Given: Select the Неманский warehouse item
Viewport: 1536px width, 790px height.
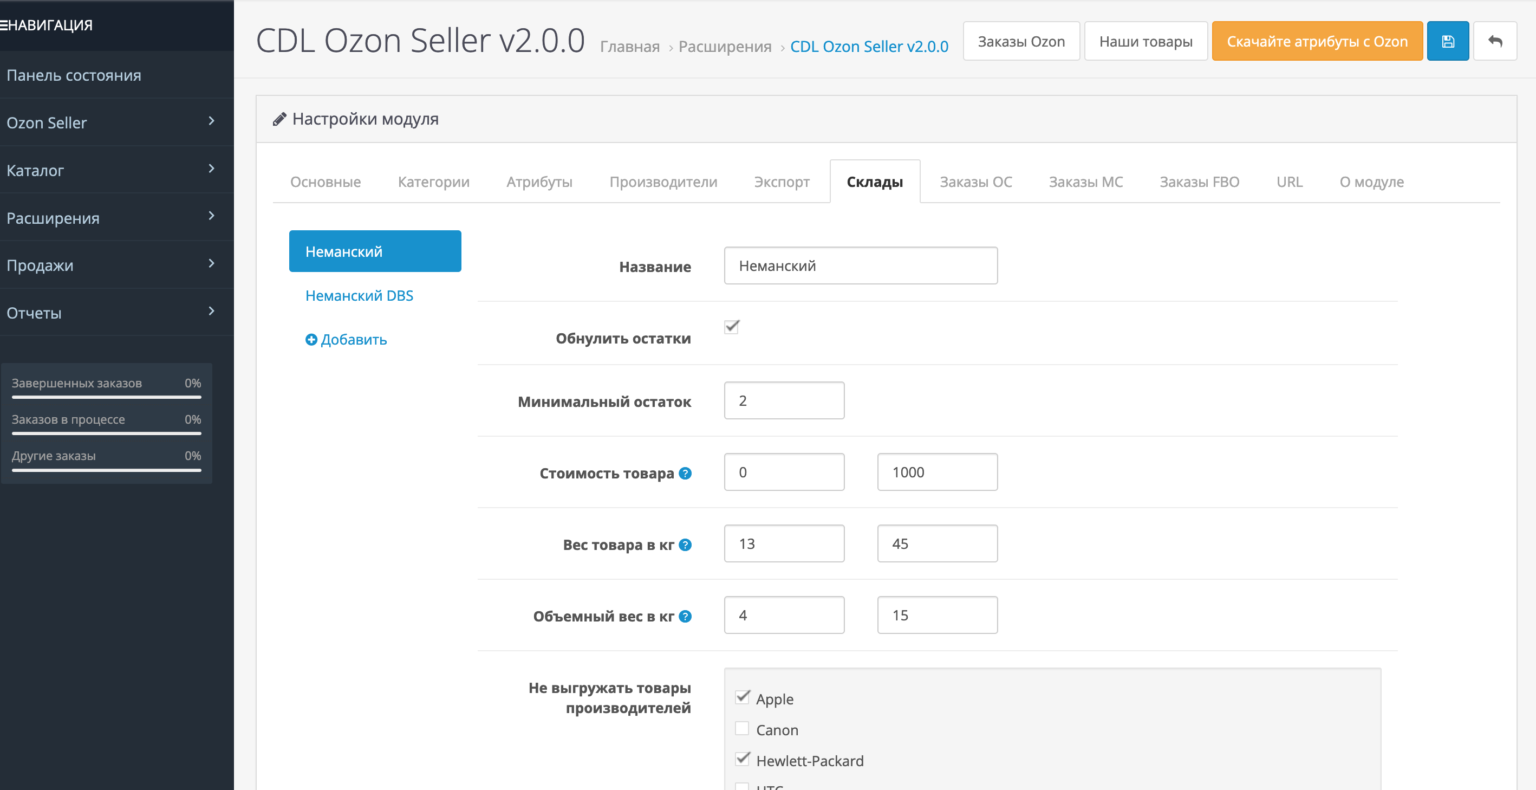Looking at the screenshot, I should (x=375, y=251).
